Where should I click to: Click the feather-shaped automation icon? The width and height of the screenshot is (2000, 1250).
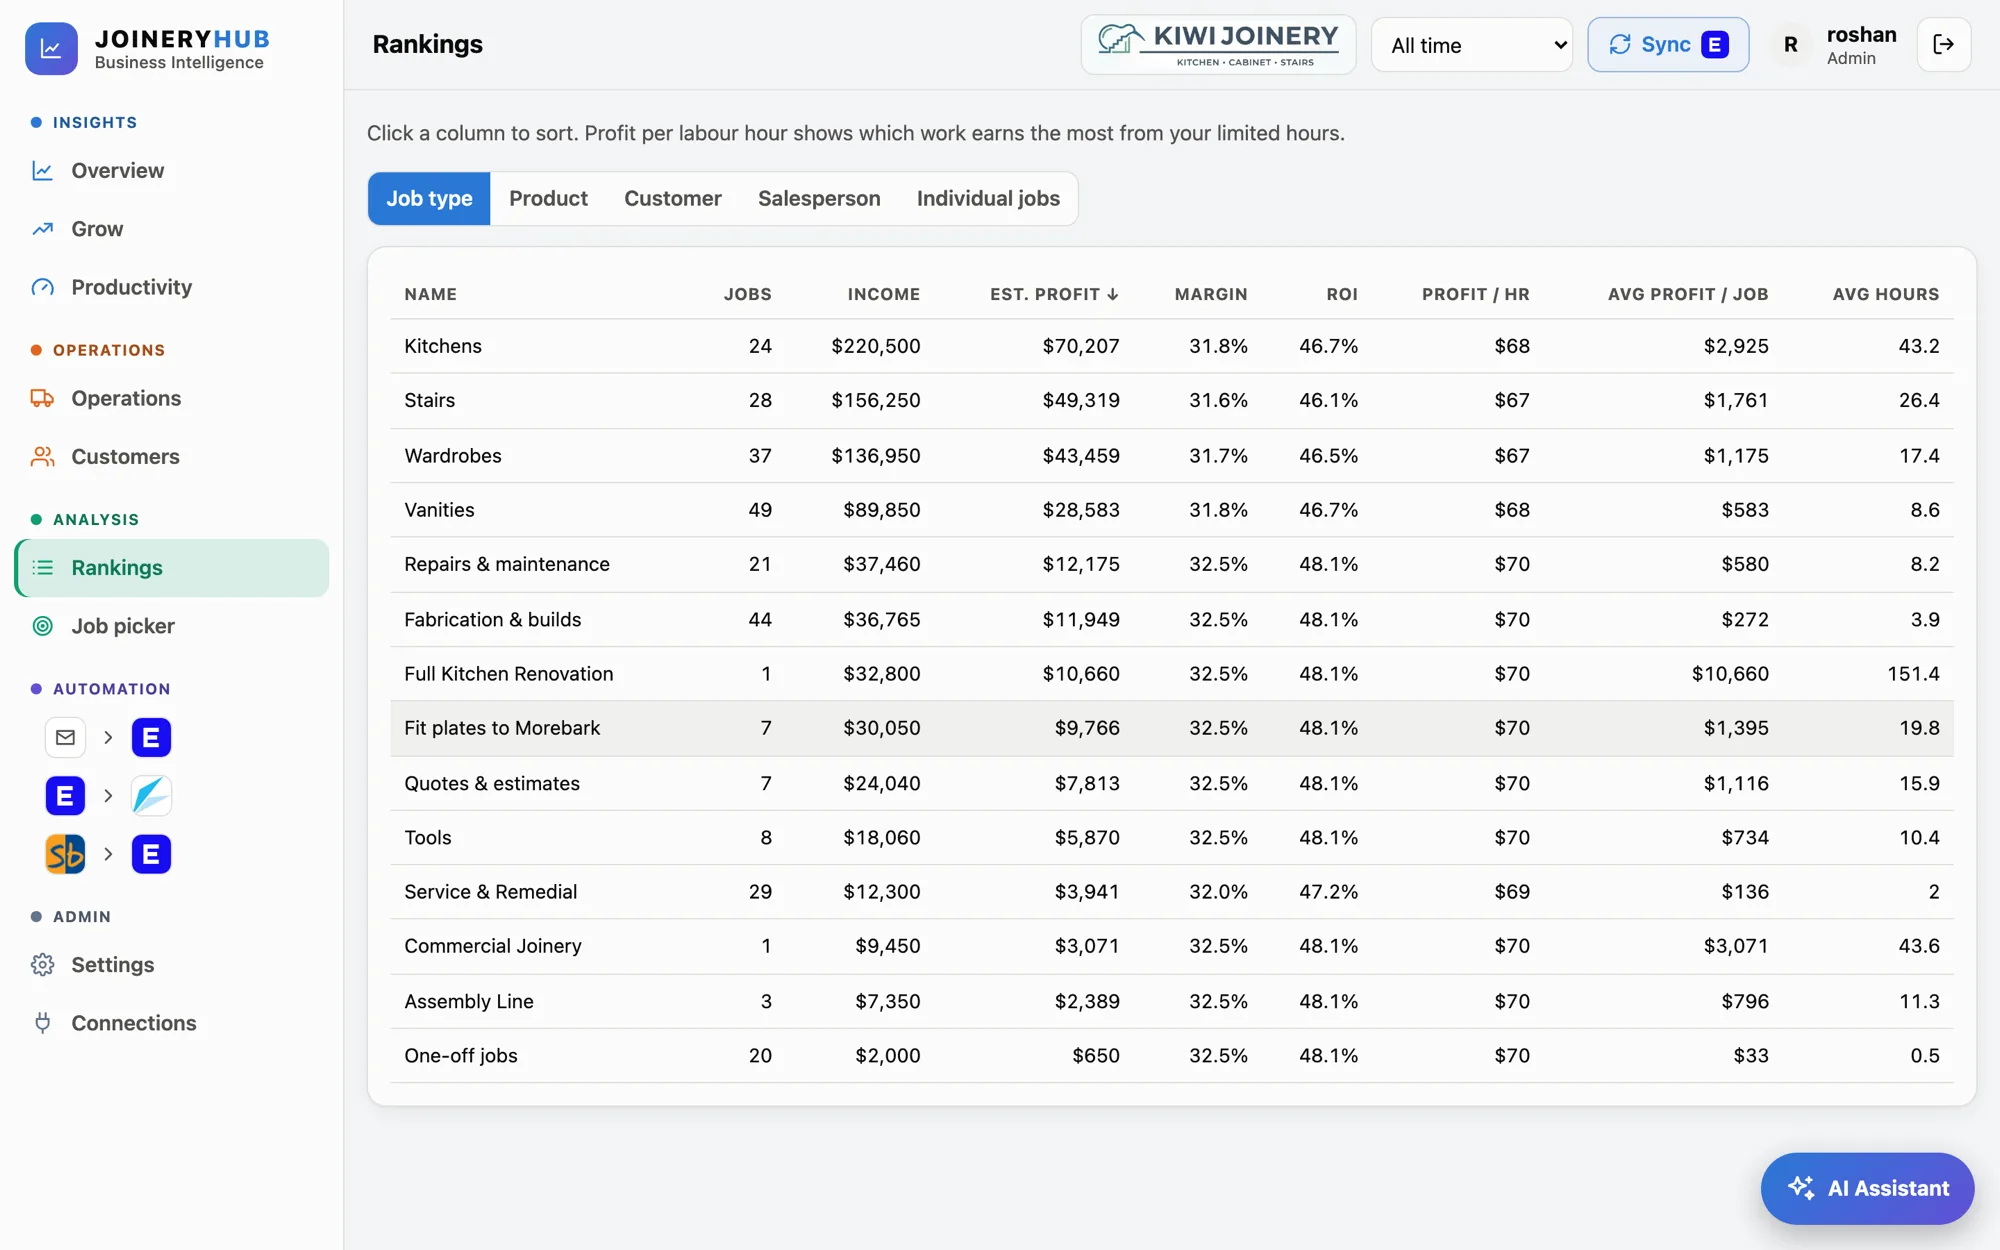click(151, 796)
